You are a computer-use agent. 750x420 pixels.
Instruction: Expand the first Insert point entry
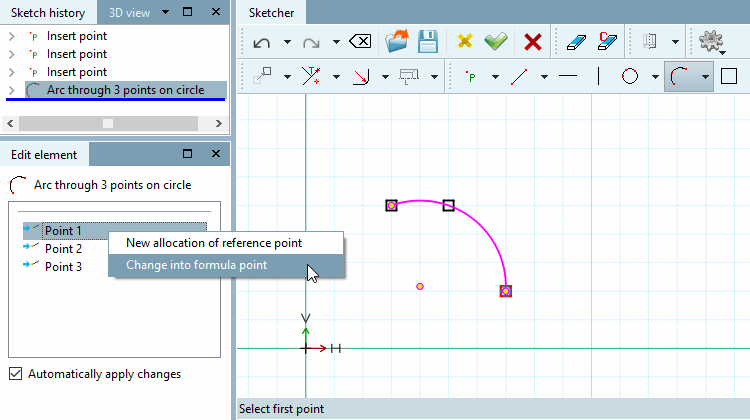[12, 36]
